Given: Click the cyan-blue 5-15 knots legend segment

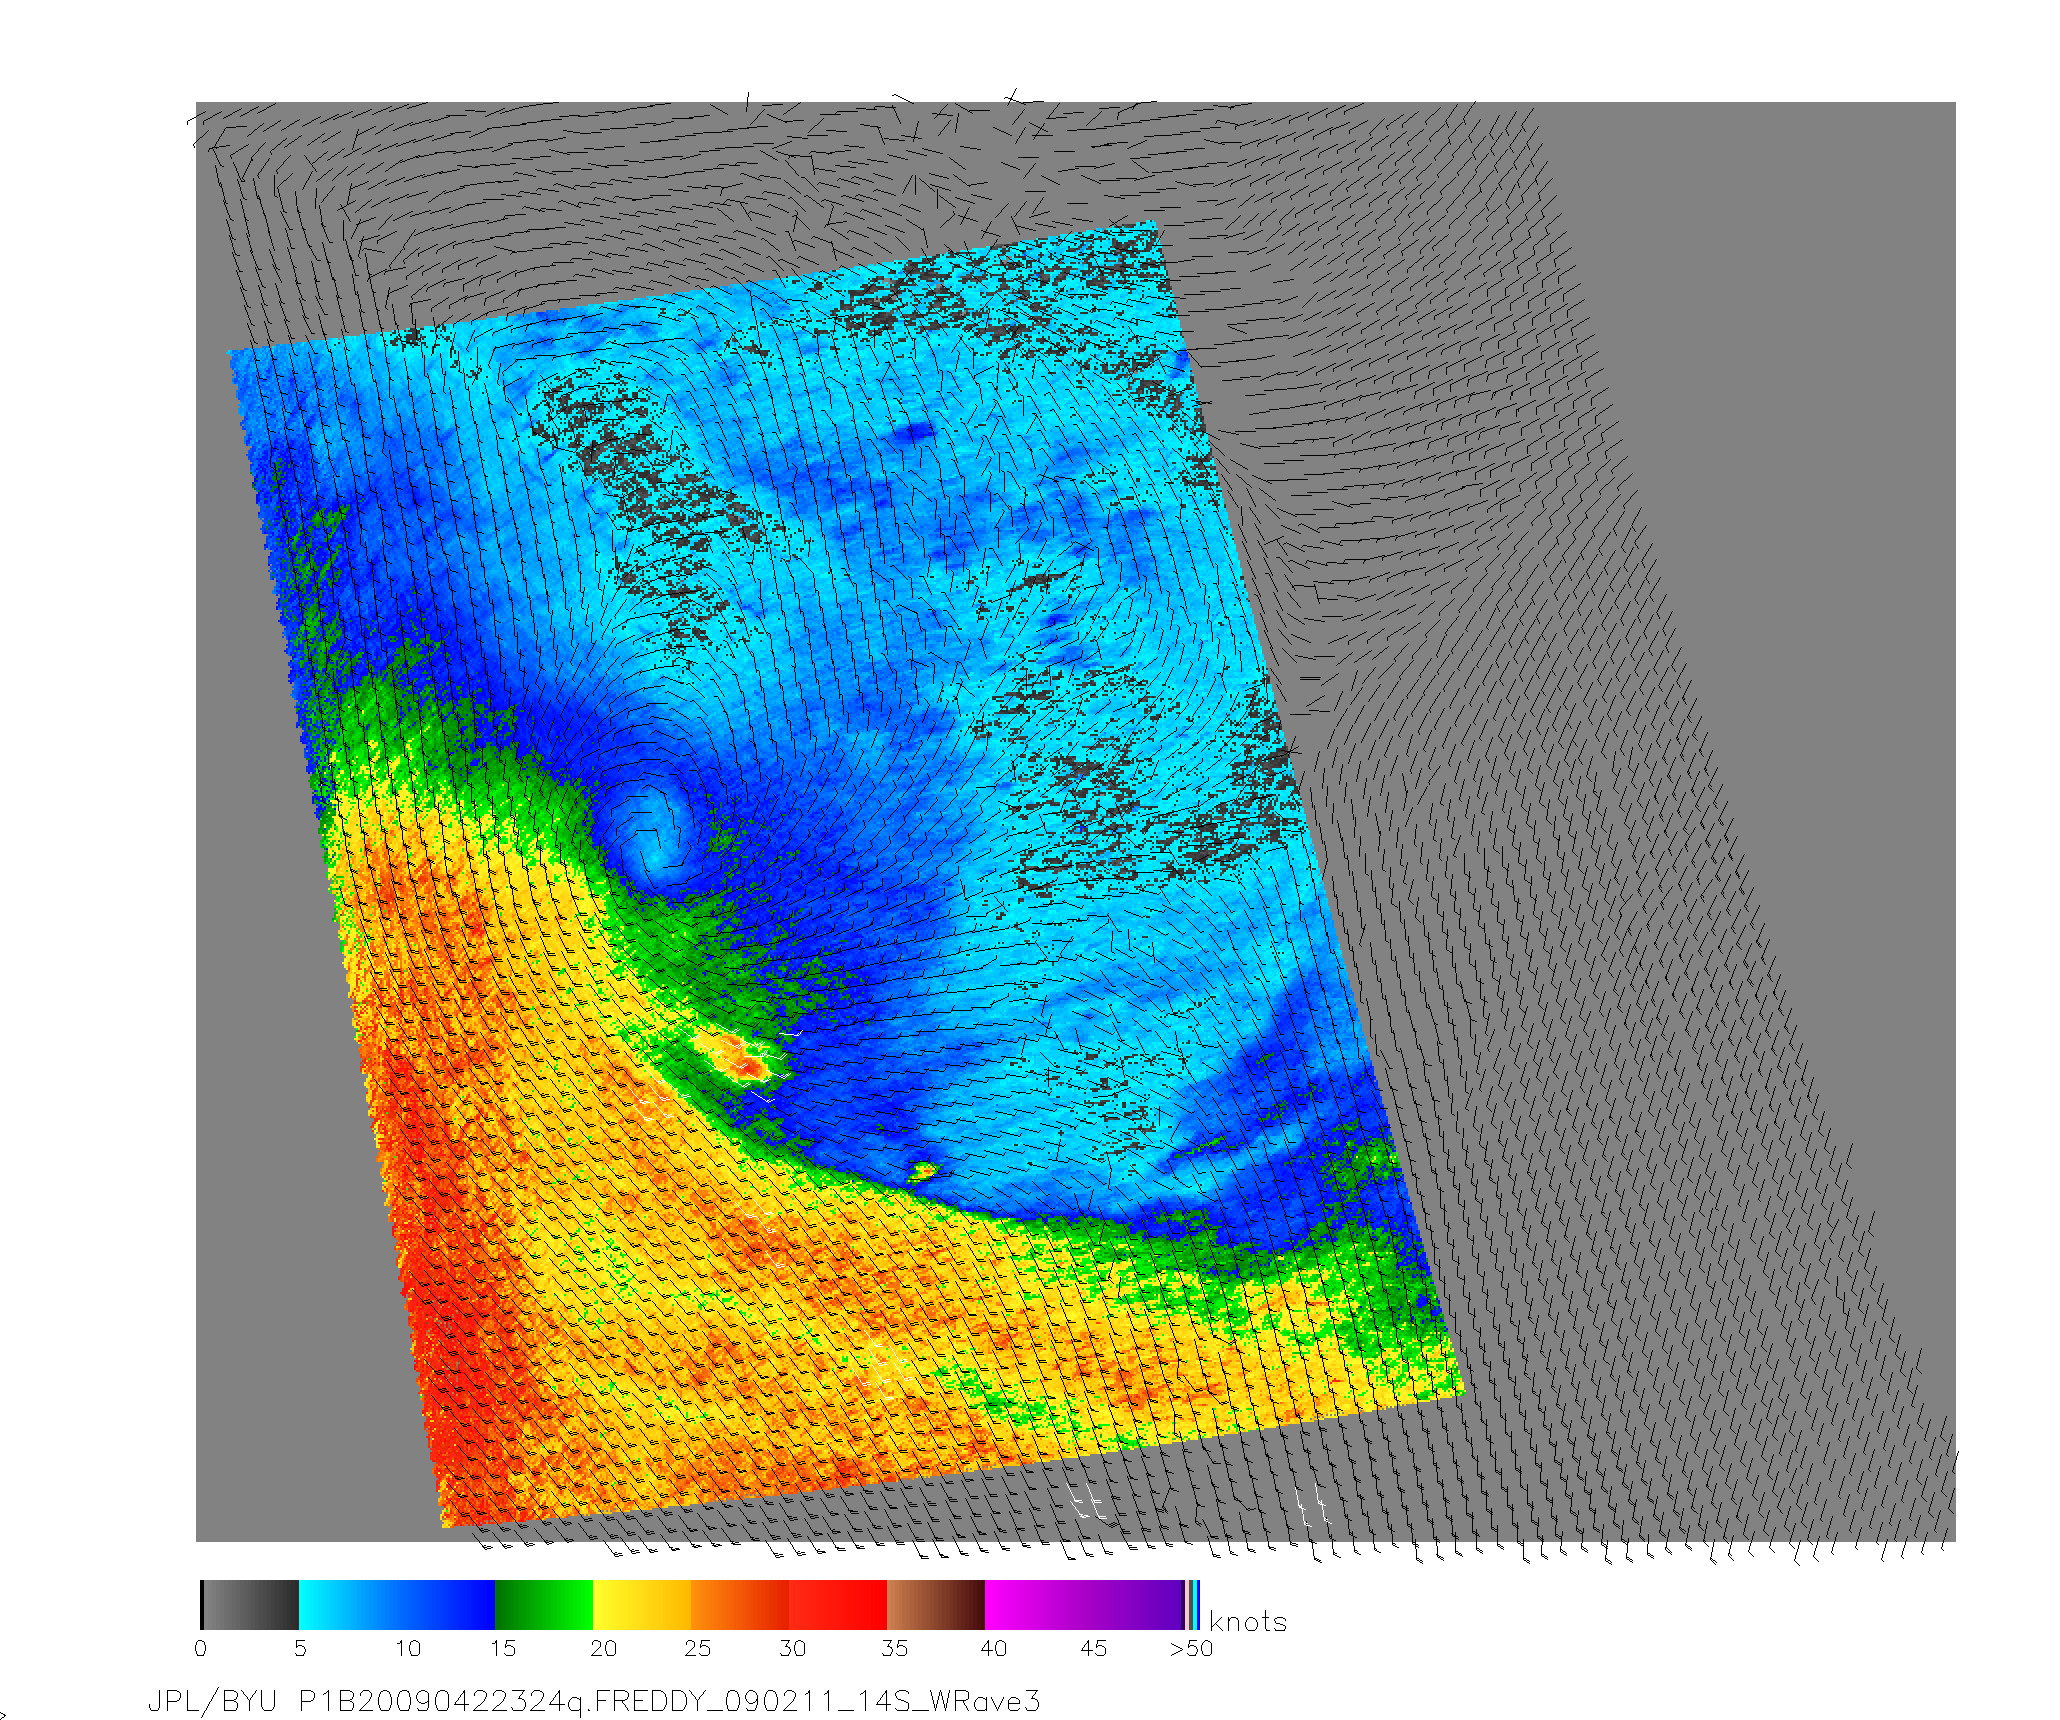Looking at the screenshot, I should [397, 1604].
